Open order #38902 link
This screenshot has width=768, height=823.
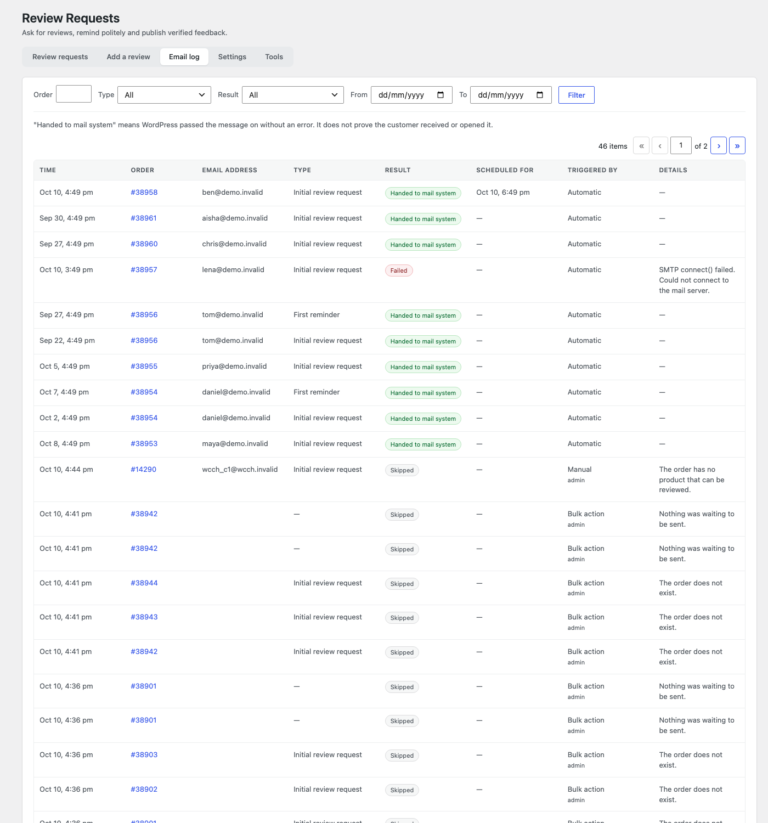(144, 789)
